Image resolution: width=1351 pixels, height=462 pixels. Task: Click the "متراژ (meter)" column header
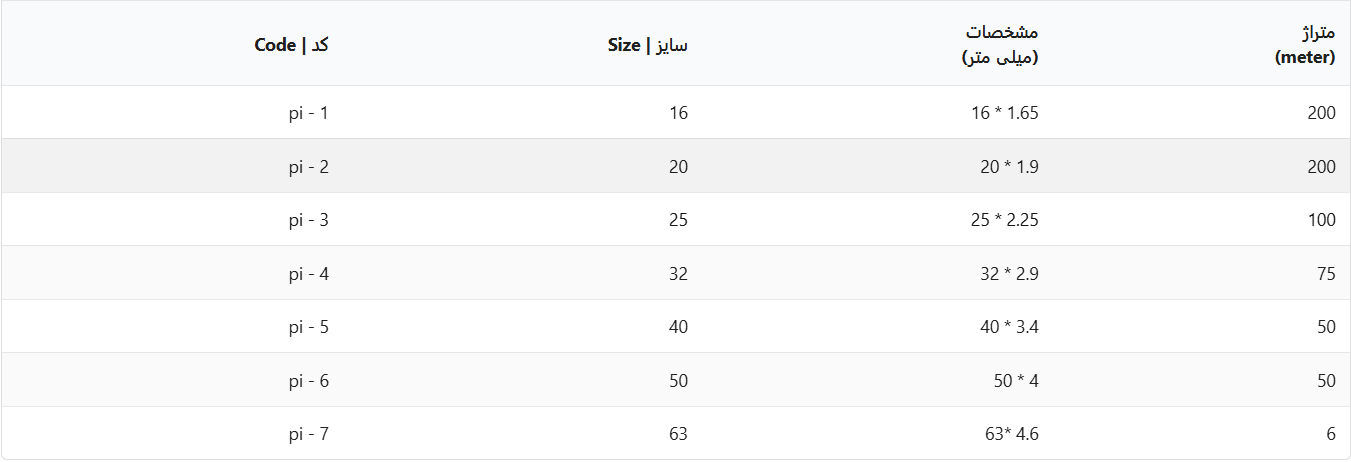[1306, 45]
